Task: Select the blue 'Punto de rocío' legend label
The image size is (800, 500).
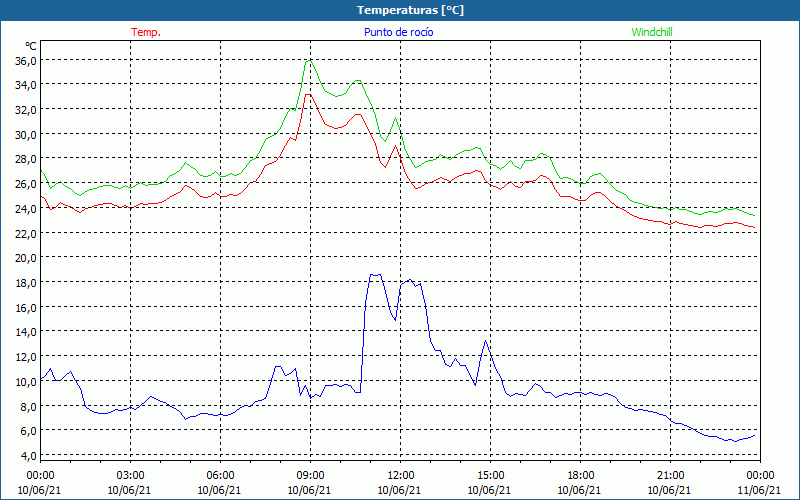Action: pyautogui.click(x=398, y=32)
